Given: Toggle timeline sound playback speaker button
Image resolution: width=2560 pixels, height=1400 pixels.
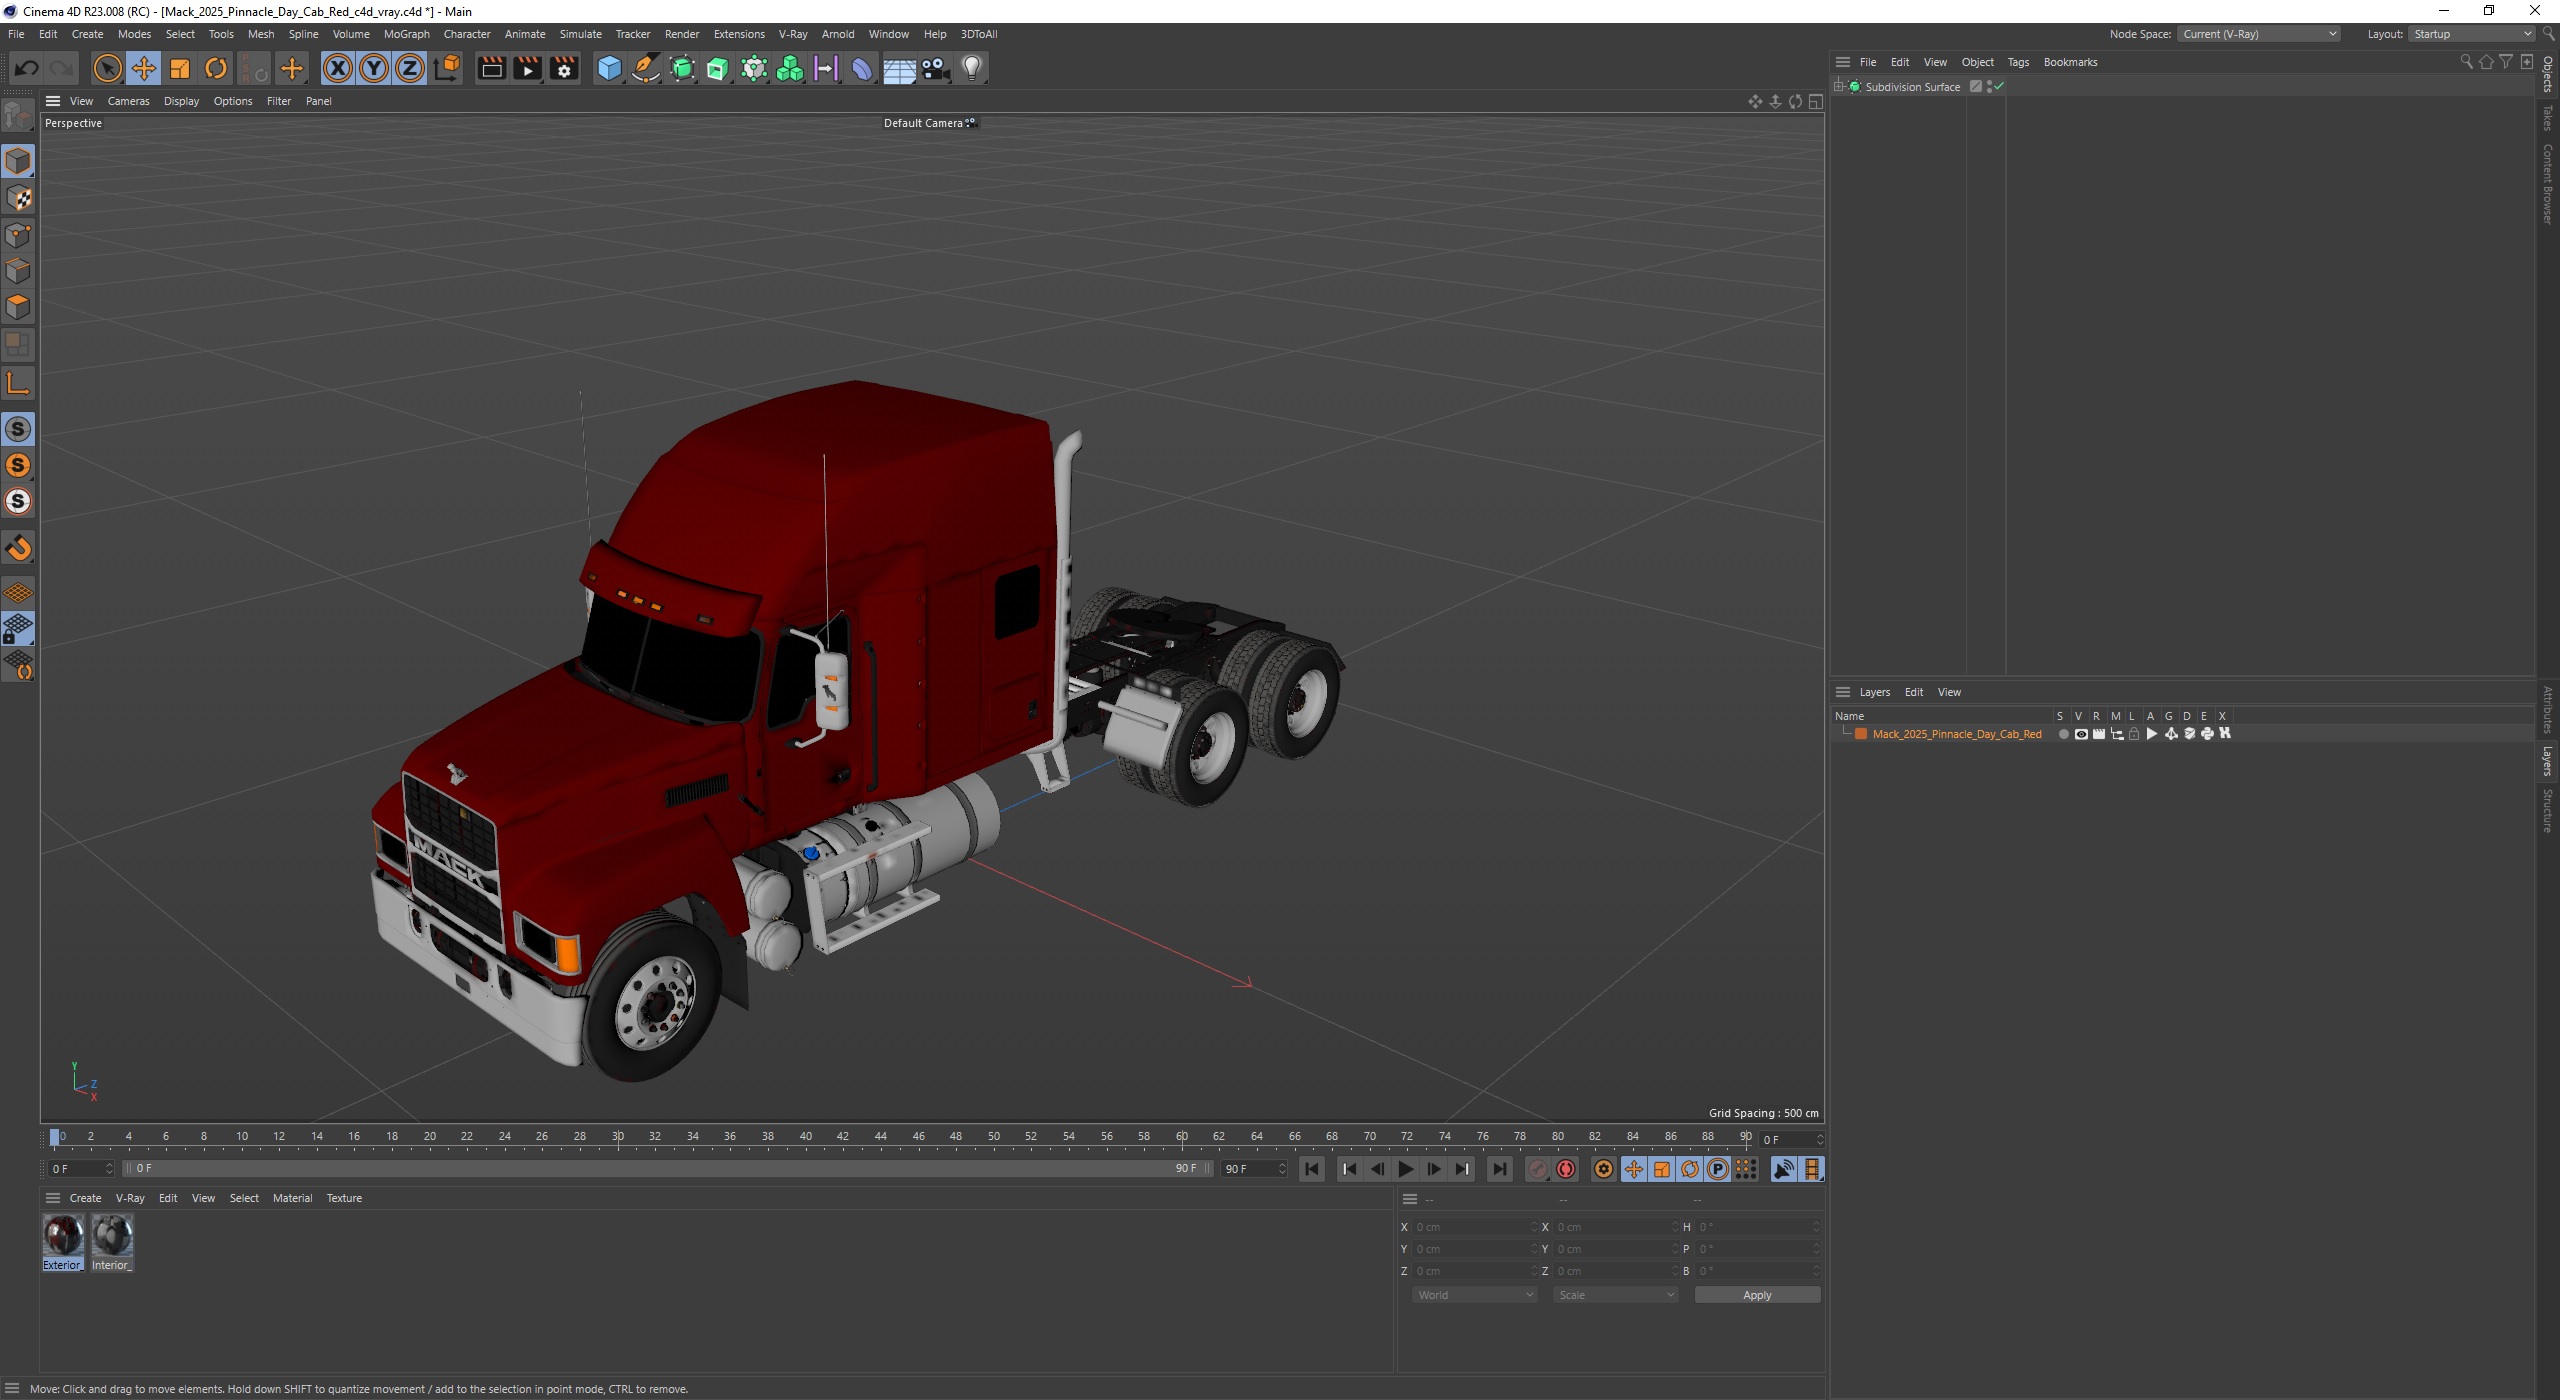Looking at the screenshot, I should pos(1783,1169).
